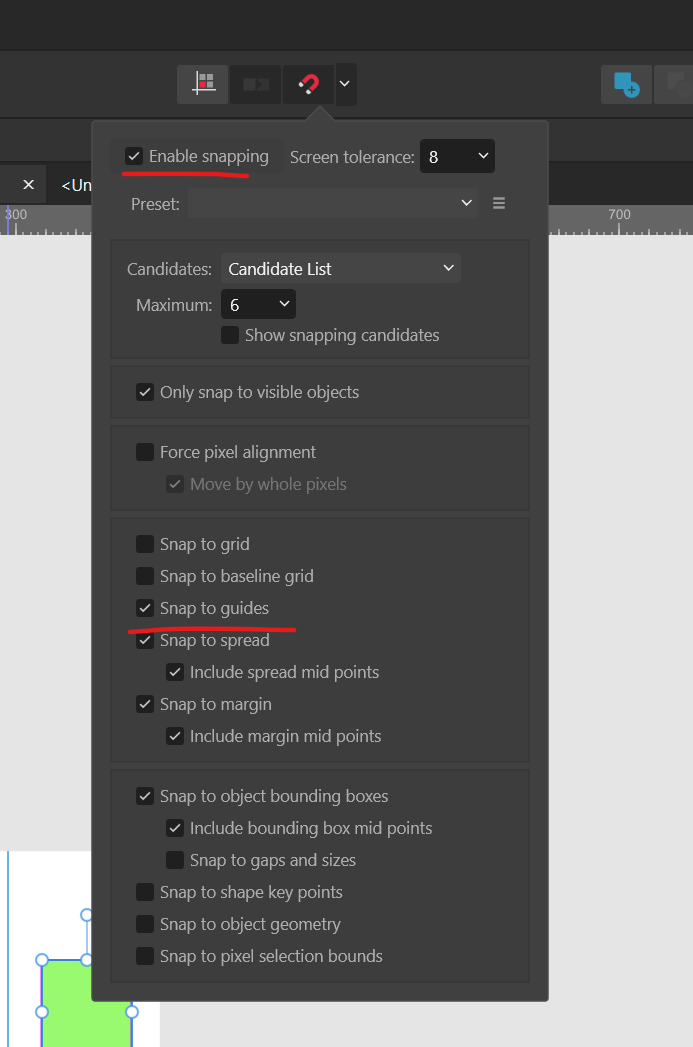Click the grayed-out toolbar icon beside the magnet
This screenshot has height=1047, width=693.
point(255,84)
